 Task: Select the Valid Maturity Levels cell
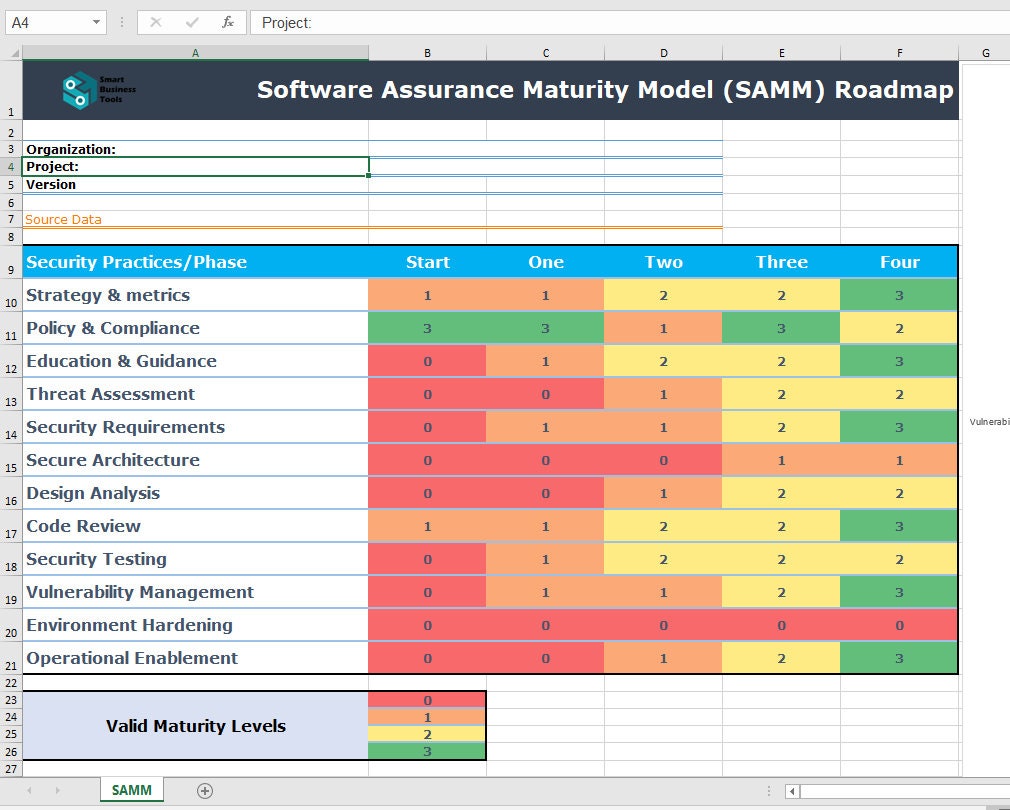click(195, 725)
